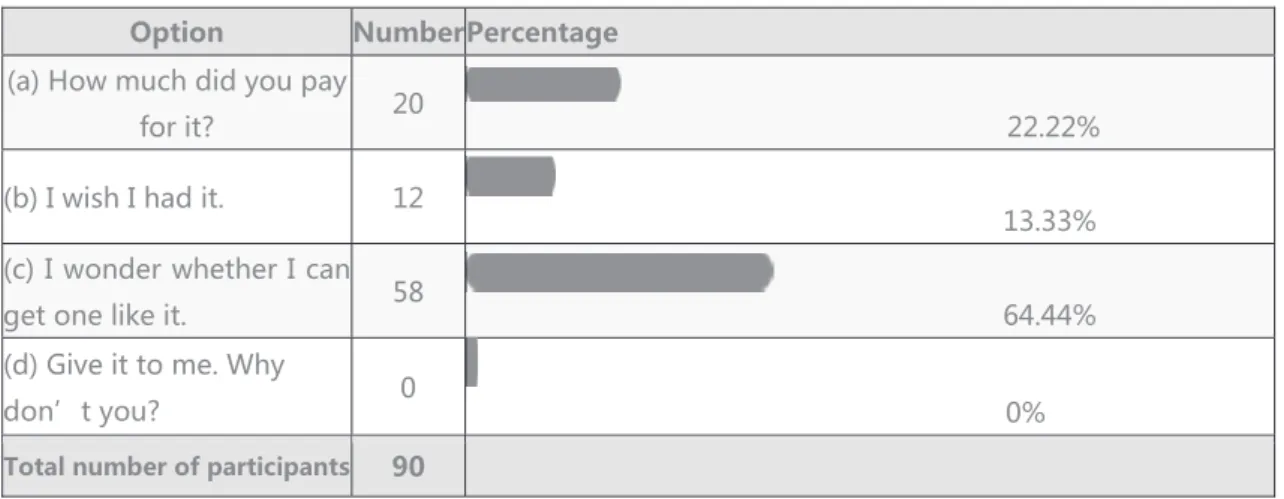Click the Percentage column header
Screen dimensions: 1284x499
(543, 33)
